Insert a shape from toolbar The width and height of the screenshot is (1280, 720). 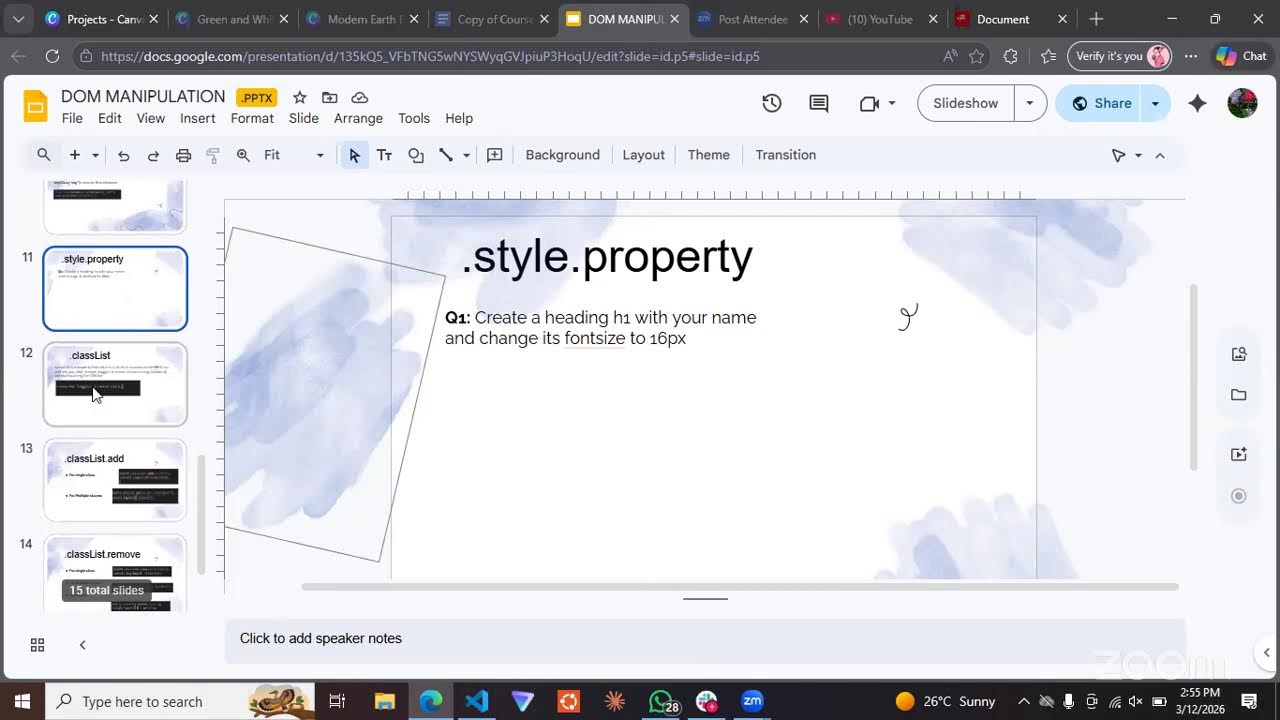coord(416,155)
